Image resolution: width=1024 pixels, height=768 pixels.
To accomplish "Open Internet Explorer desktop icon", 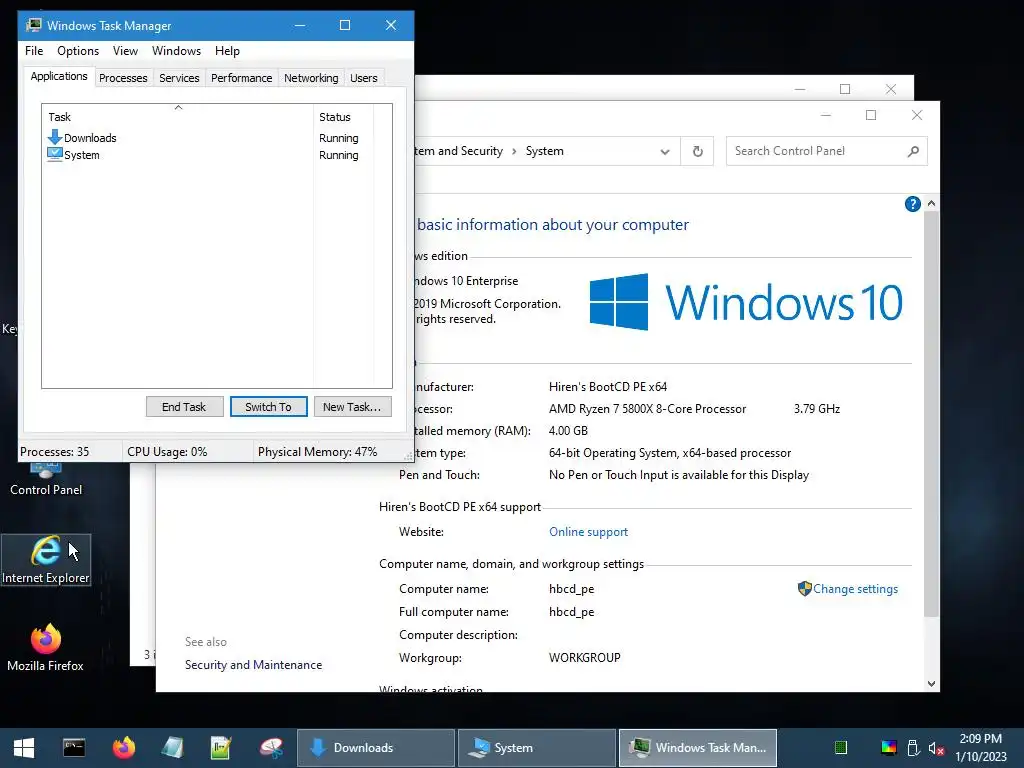I will point(46,560).
